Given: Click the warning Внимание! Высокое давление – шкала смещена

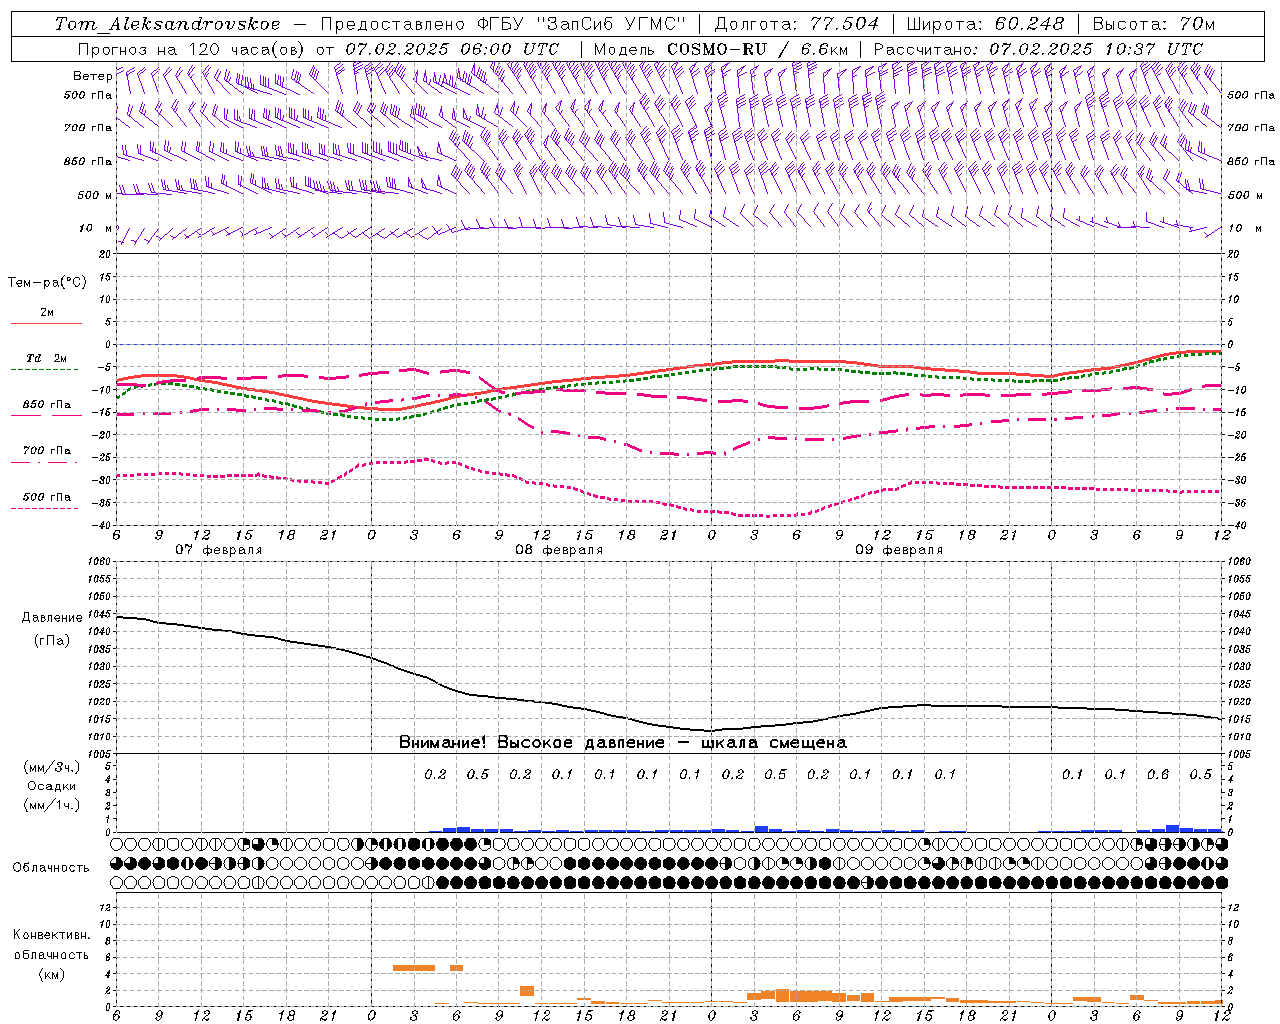Looking at the screenshot, I should click(x=623, y=743).
